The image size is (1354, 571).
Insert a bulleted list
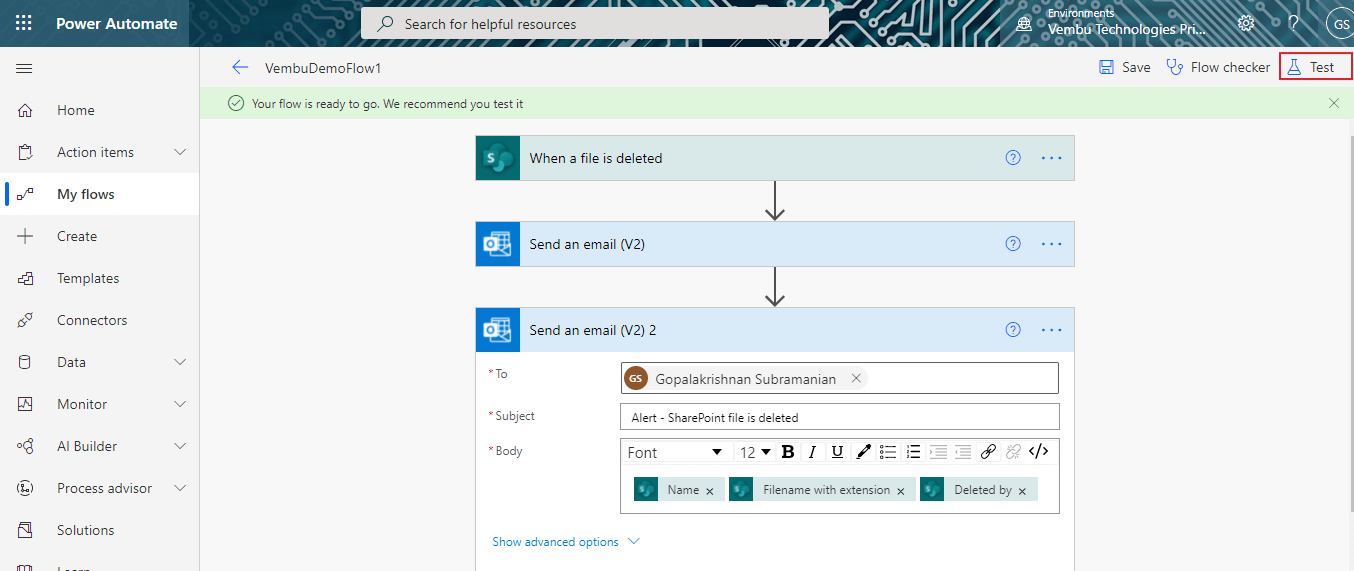pyautogui.click(x=888, y=452)
